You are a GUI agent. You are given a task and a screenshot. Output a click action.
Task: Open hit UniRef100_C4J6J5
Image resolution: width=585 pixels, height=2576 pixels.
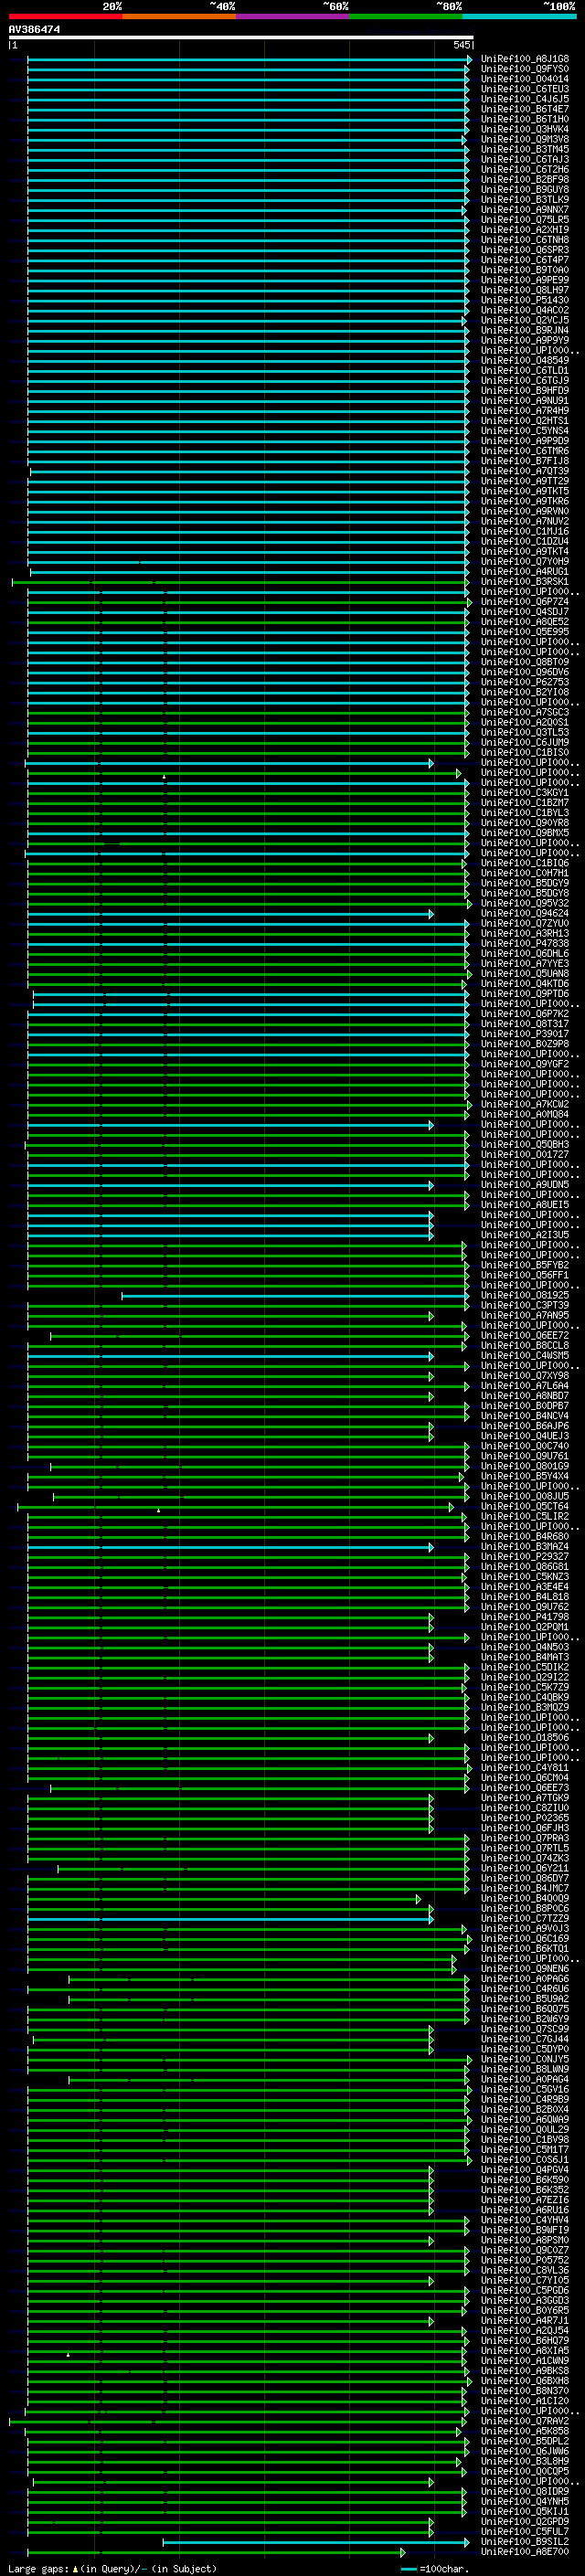tap(525, 99)
